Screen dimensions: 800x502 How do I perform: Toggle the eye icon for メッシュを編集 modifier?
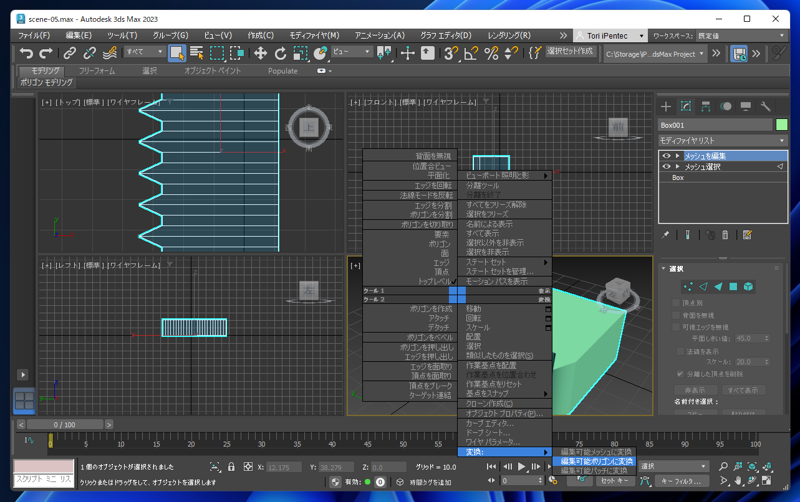[x=666, y=156]
